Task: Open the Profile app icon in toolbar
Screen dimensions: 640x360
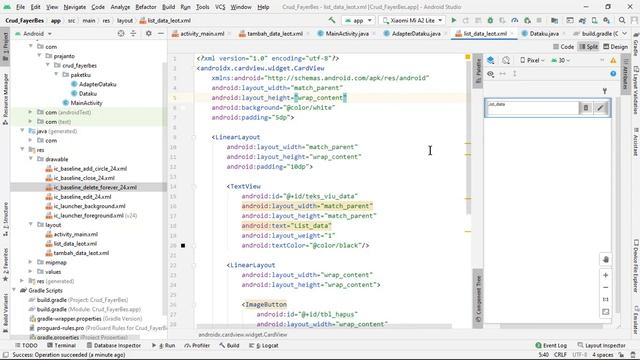Action: point(515,20)
